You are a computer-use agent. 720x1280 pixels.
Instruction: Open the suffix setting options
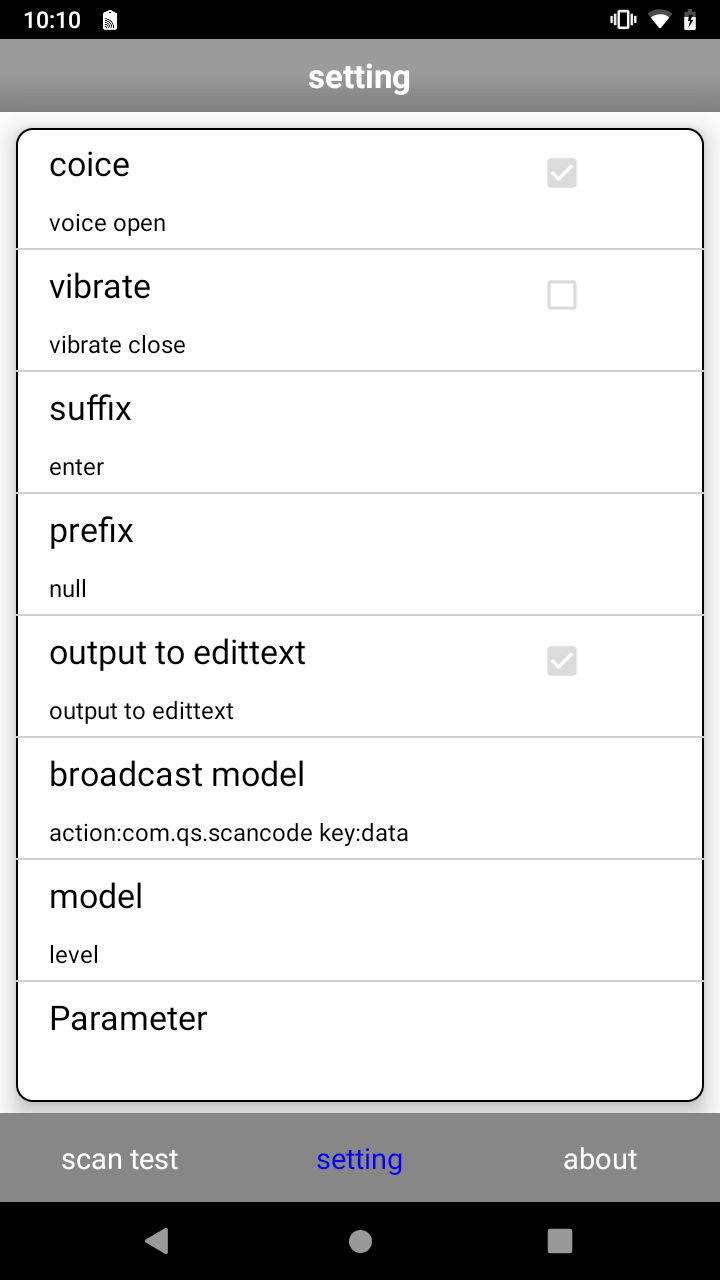tap(360, 432)
